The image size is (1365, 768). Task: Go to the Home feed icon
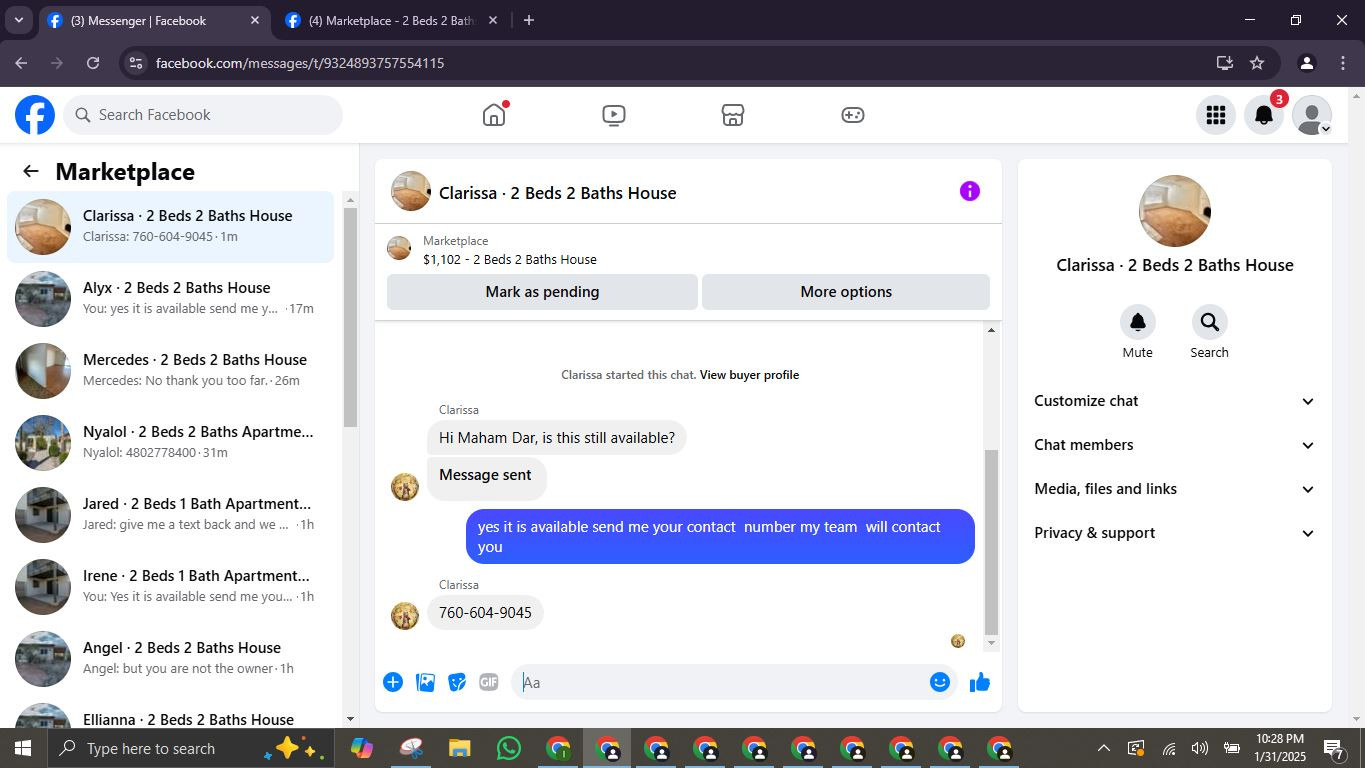coord(494,115)
